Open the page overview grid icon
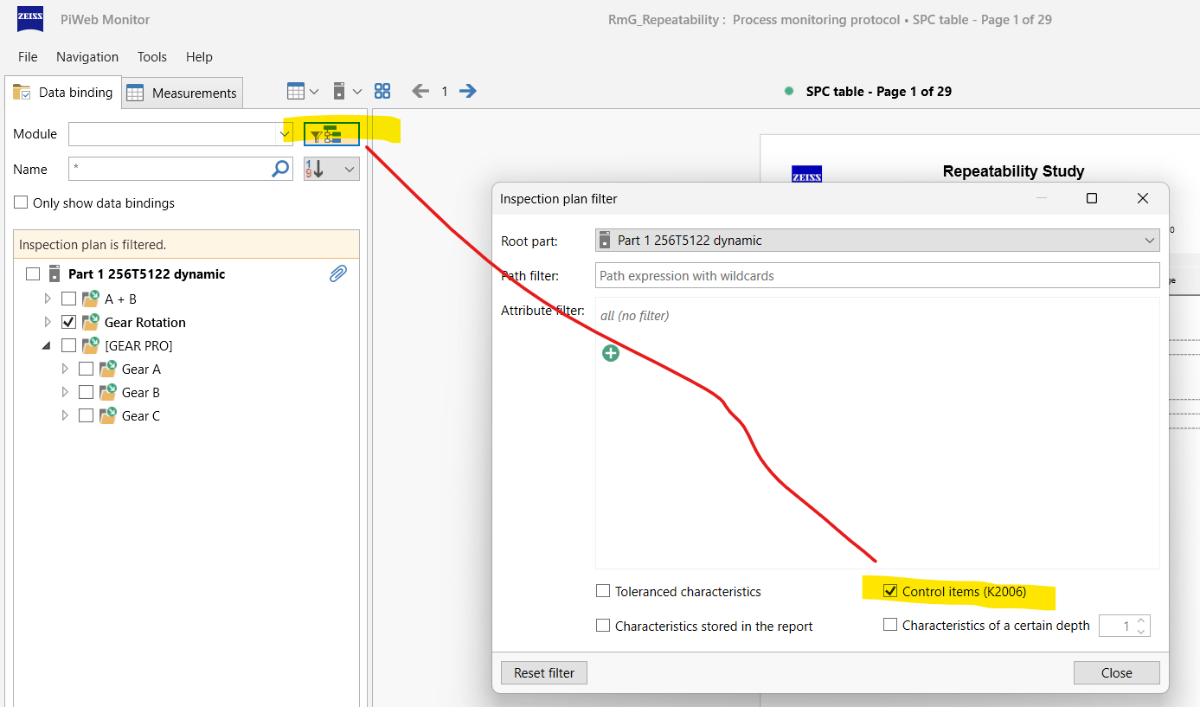 [382, 91]
